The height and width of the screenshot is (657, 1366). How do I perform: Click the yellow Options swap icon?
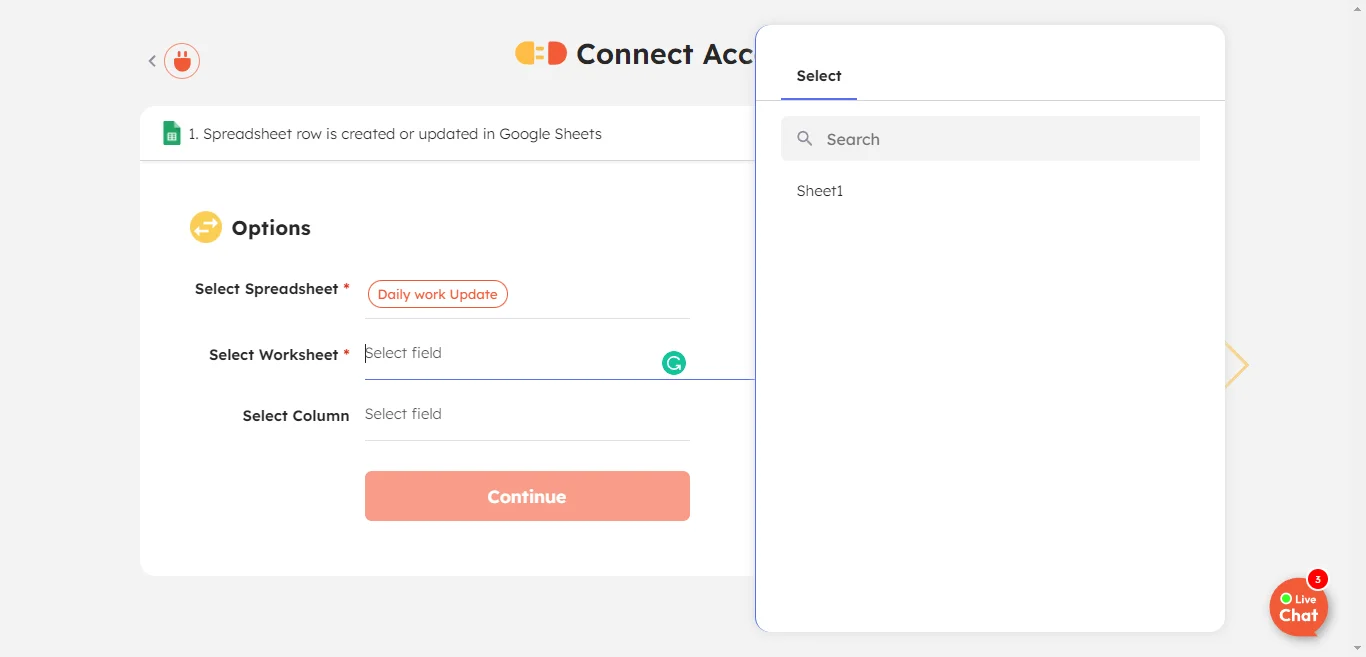tap(206, 227)
